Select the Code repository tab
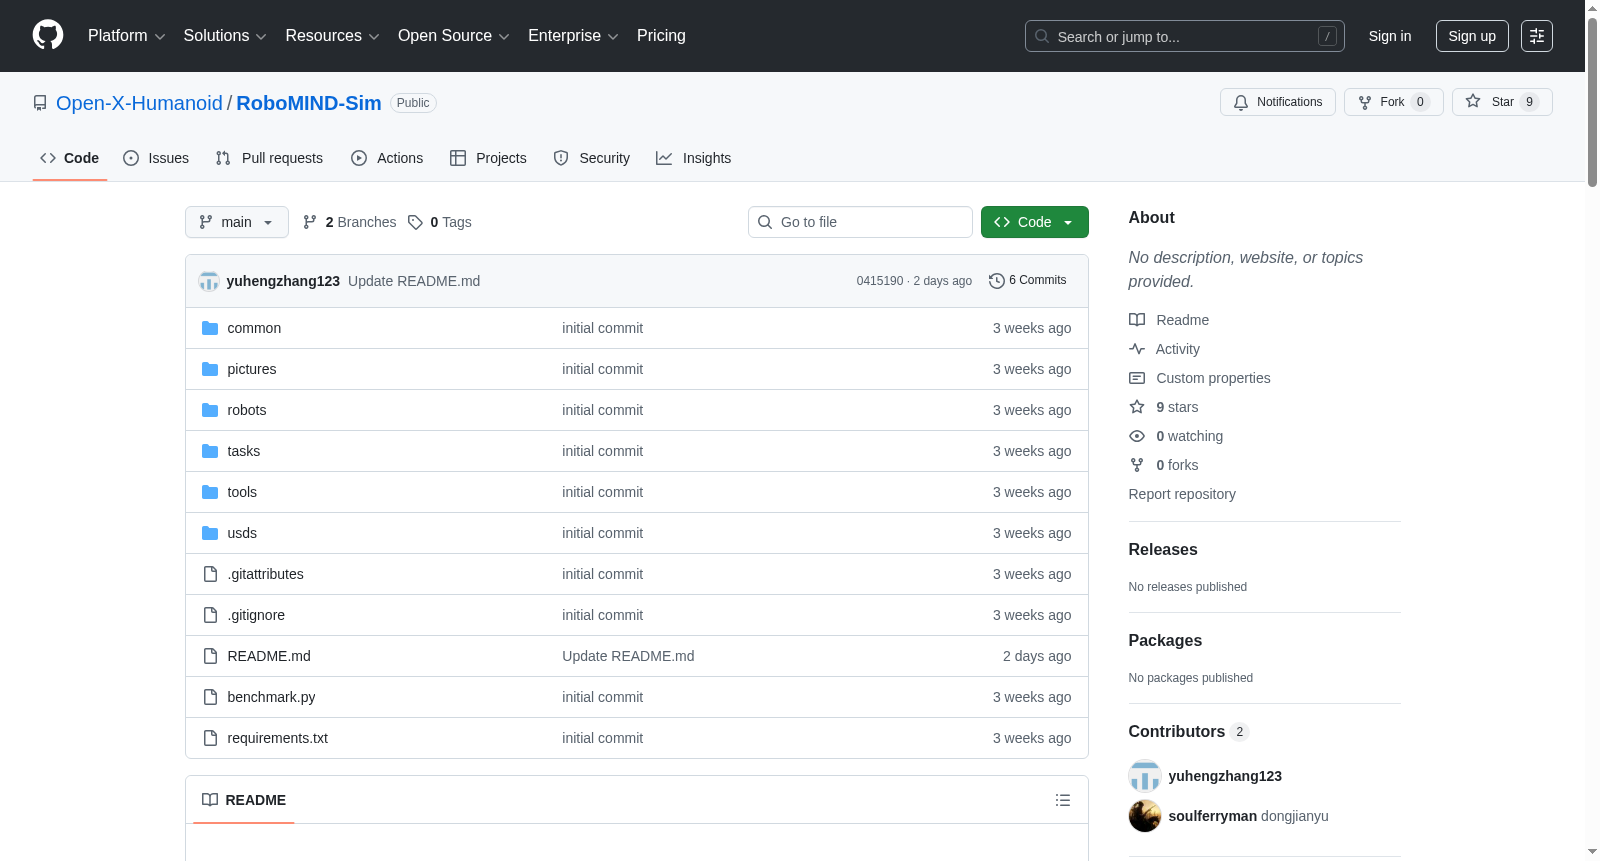Image resolution: width=1600 pixels, height=861 pixels. pos(70,158)
